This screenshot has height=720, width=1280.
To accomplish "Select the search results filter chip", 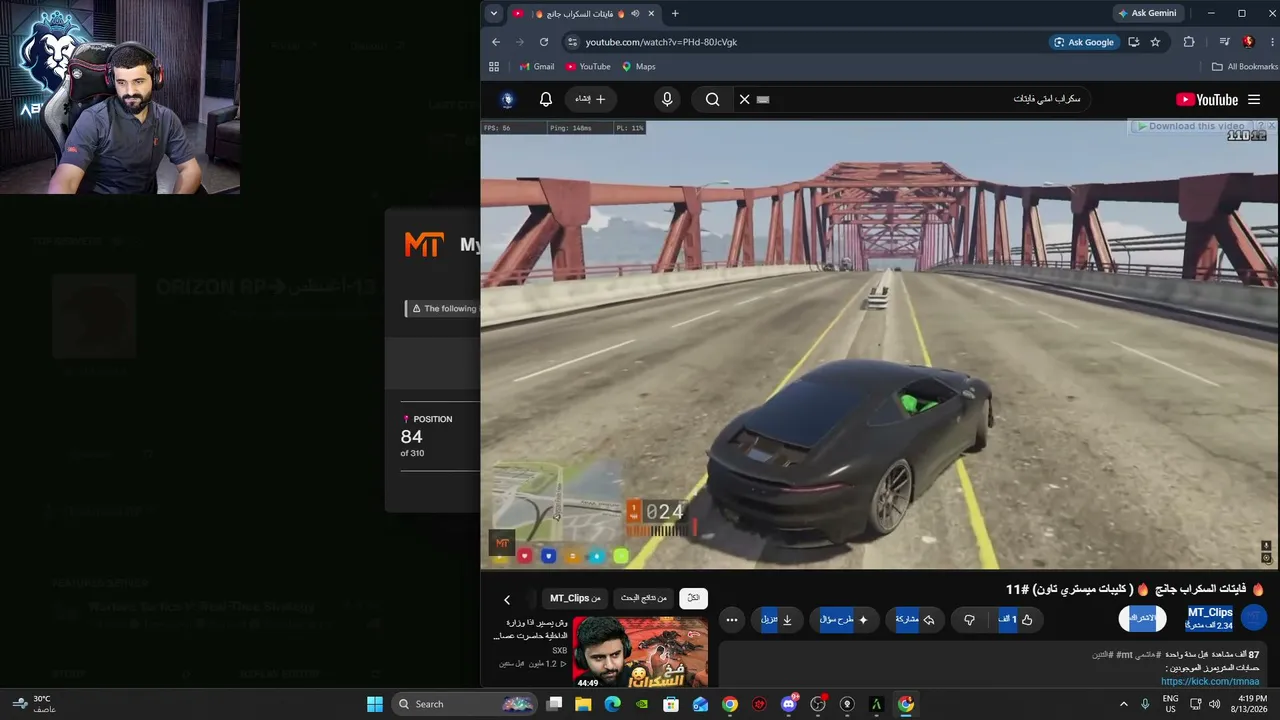I will pos(643,598).
